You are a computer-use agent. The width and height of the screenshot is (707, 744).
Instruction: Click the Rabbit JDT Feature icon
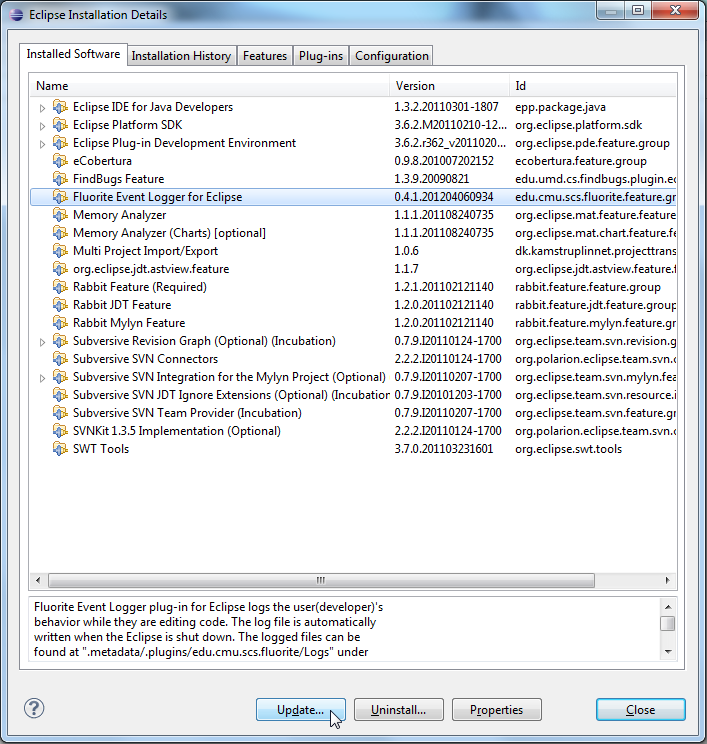pos(60,305)
